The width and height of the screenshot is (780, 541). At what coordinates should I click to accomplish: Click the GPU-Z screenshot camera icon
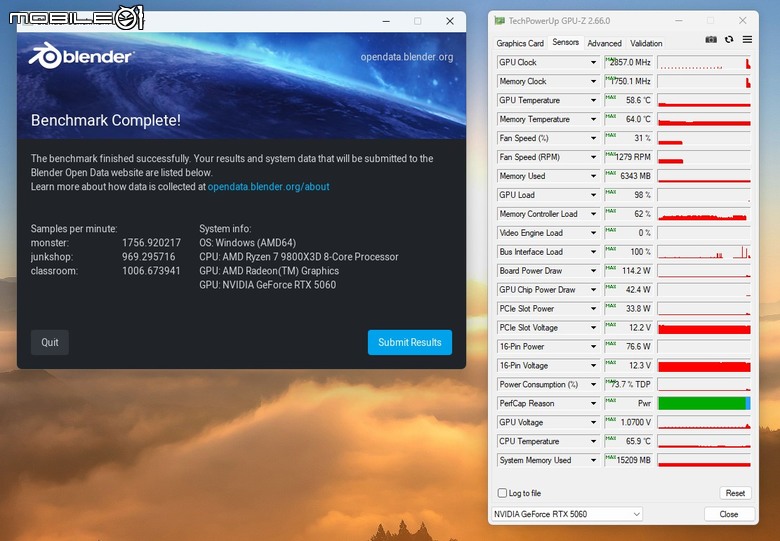point(711,40)
